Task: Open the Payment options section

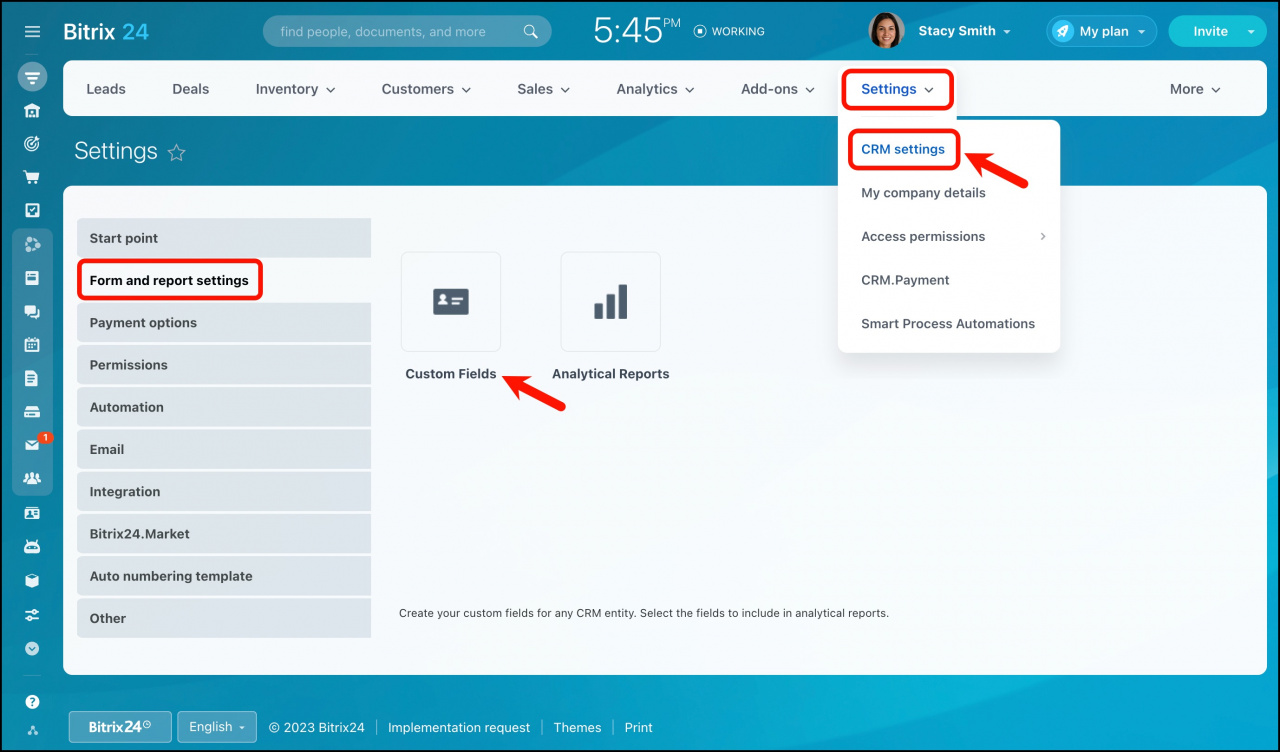Action: pyautogui.click(x=224, y=323)
